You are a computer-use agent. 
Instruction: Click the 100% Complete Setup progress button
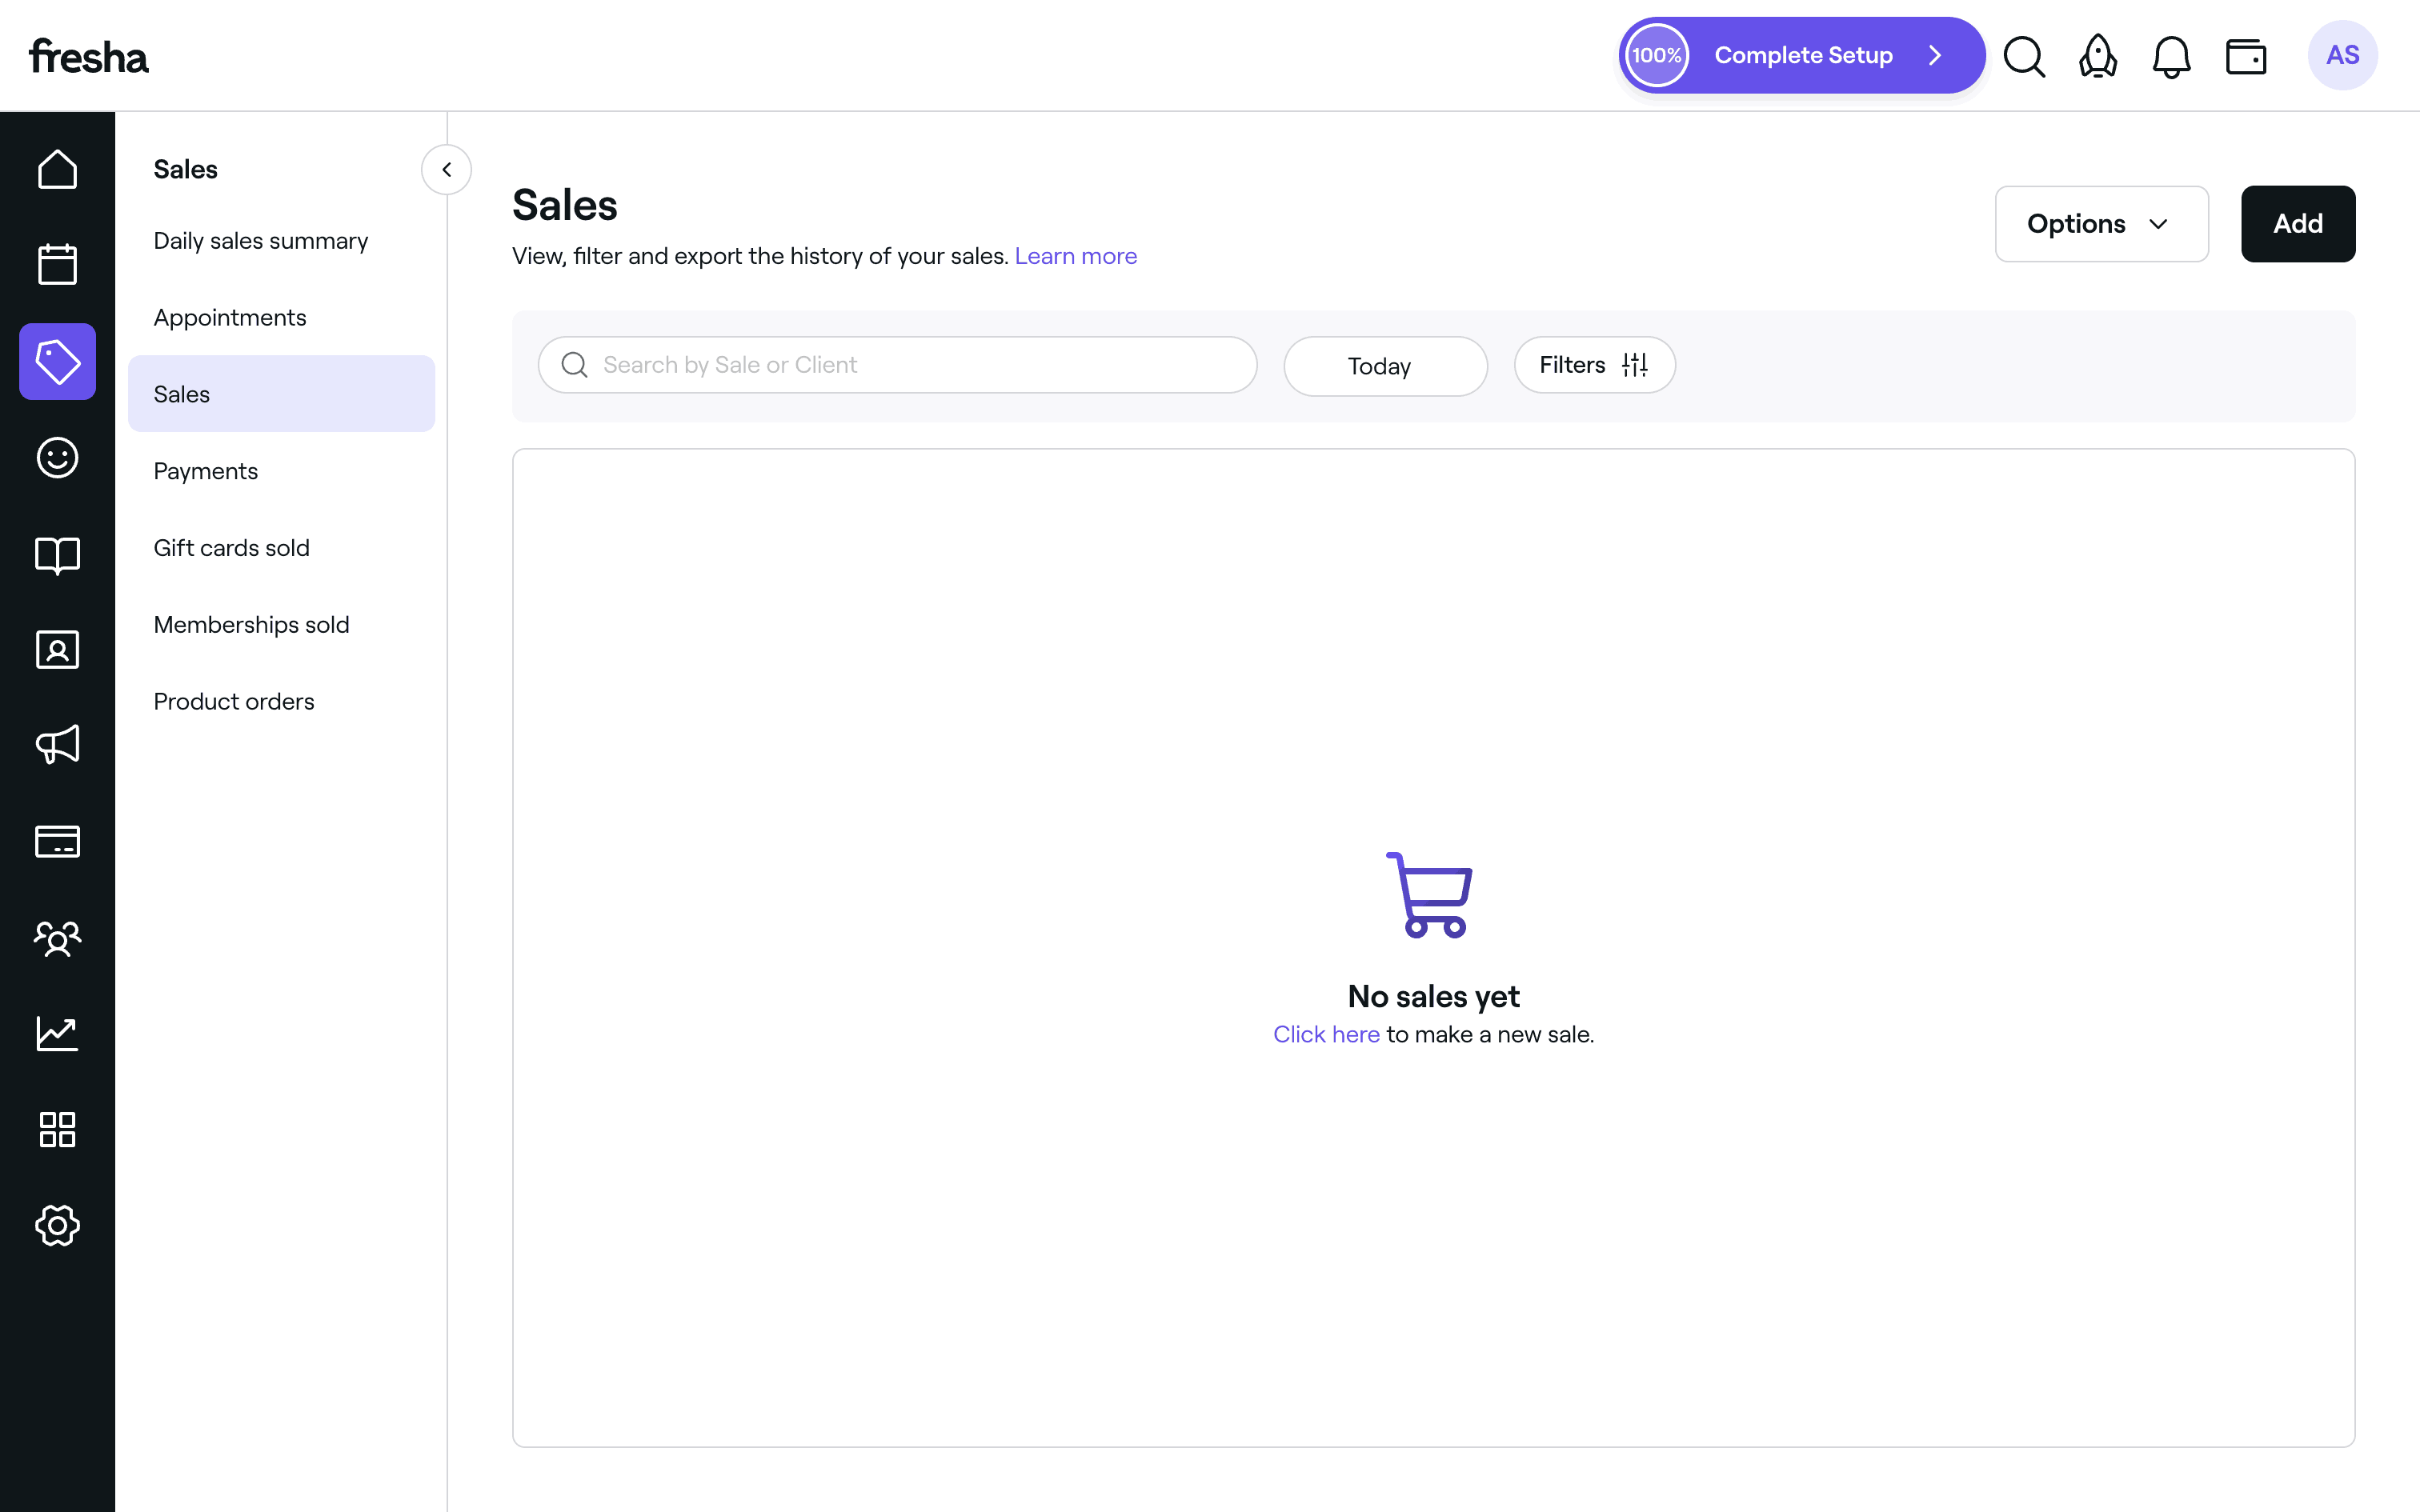click(1801, 56)
